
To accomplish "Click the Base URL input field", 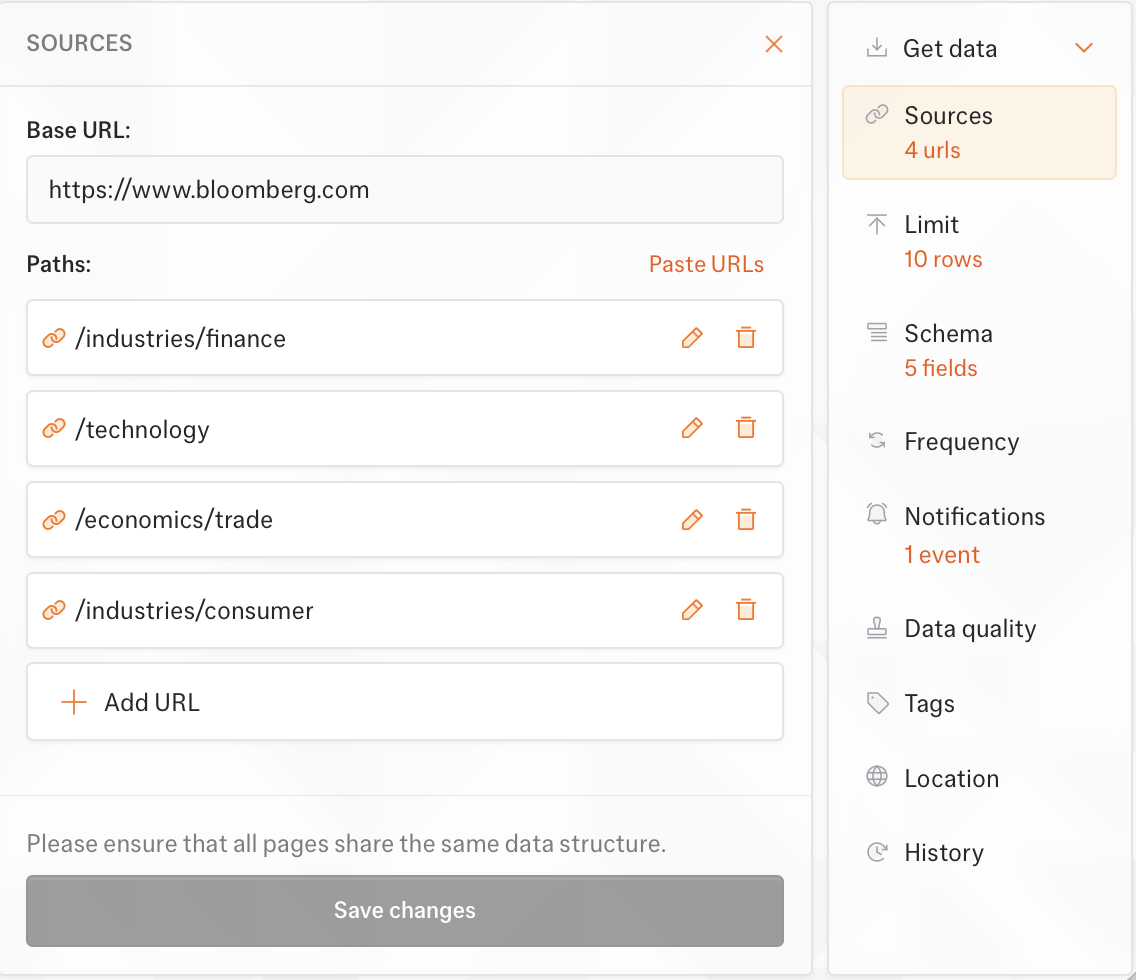I will 404,190.
